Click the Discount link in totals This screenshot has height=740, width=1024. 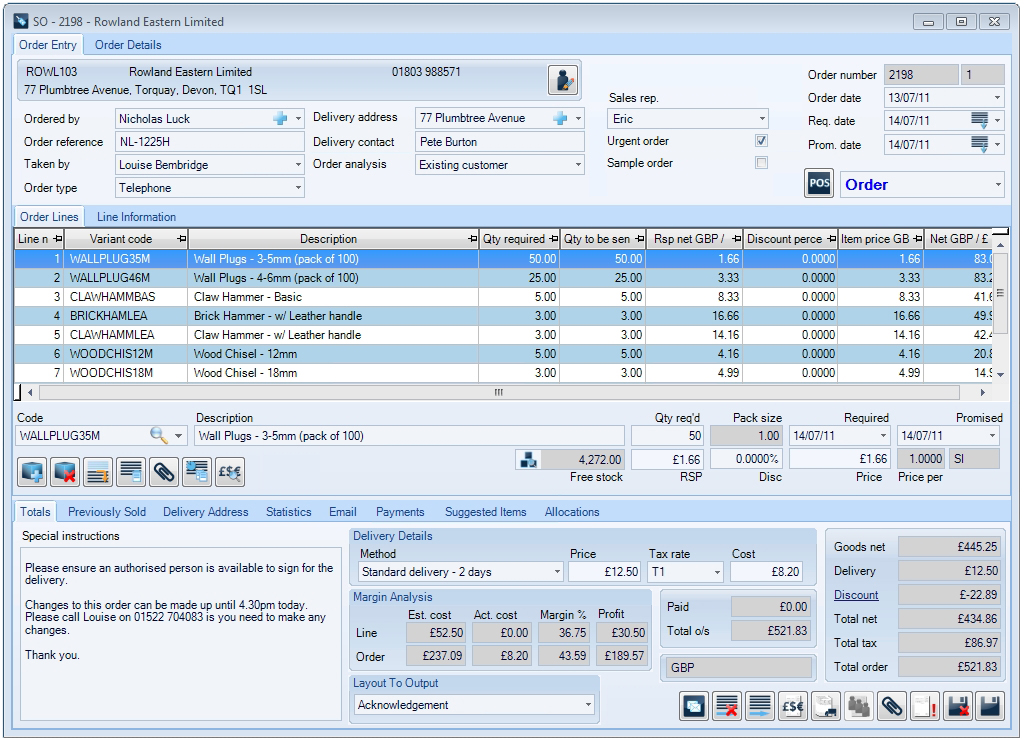pyautogui.click(x=856, y=595)
